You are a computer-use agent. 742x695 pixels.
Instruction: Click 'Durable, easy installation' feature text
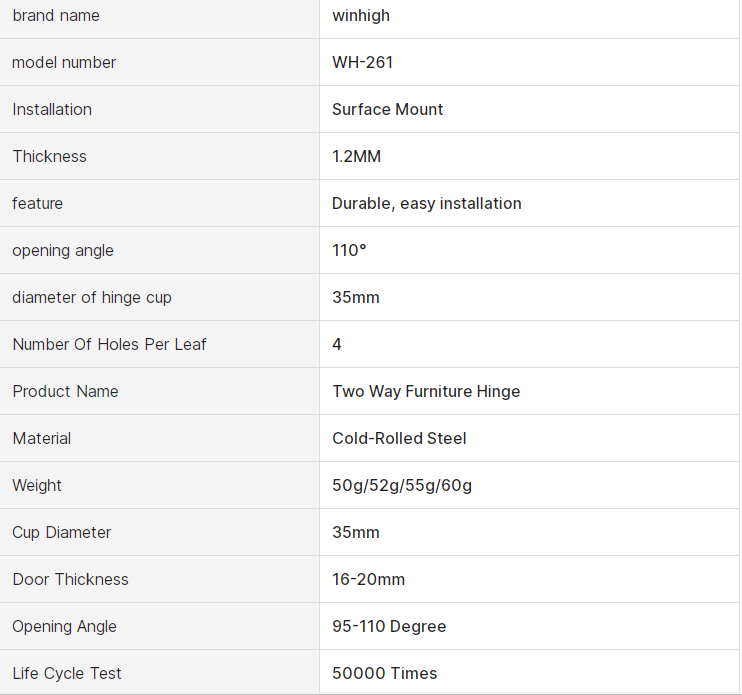(426, 203)
